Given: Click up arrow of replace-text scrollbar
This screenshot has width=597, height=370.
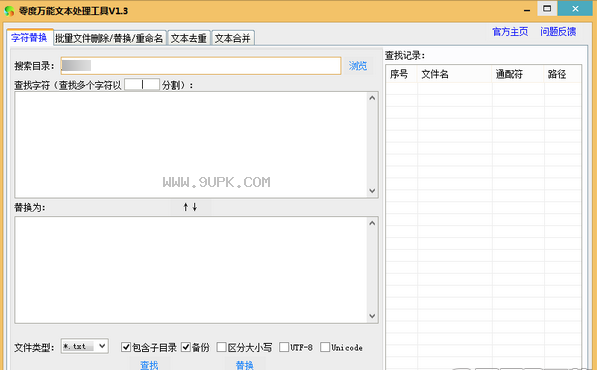Looking at the screenshot, I should [x=372, y=223].
